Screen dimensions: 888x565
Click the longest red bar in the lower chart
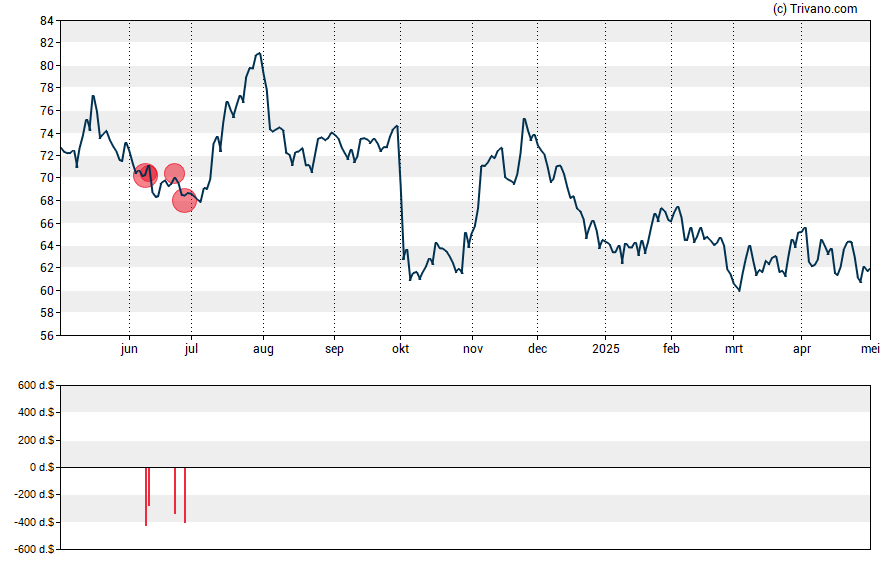tap(146, 496)
